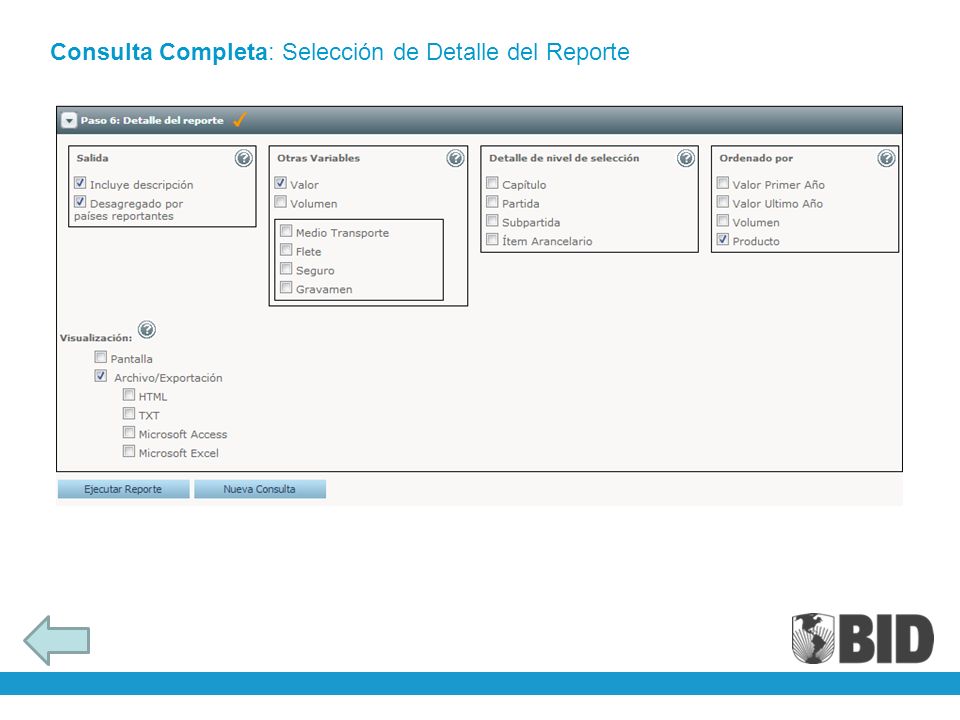Collapse the Paso 6 section arrow

(69, 121)
